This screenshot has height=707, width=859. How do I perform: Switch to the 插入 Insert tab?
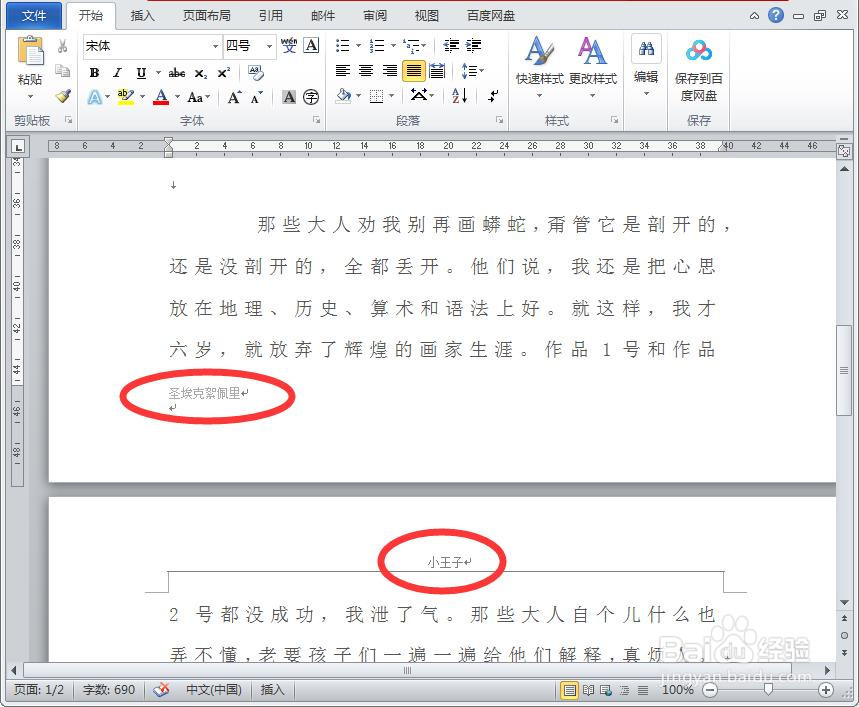tap(142, 15)
